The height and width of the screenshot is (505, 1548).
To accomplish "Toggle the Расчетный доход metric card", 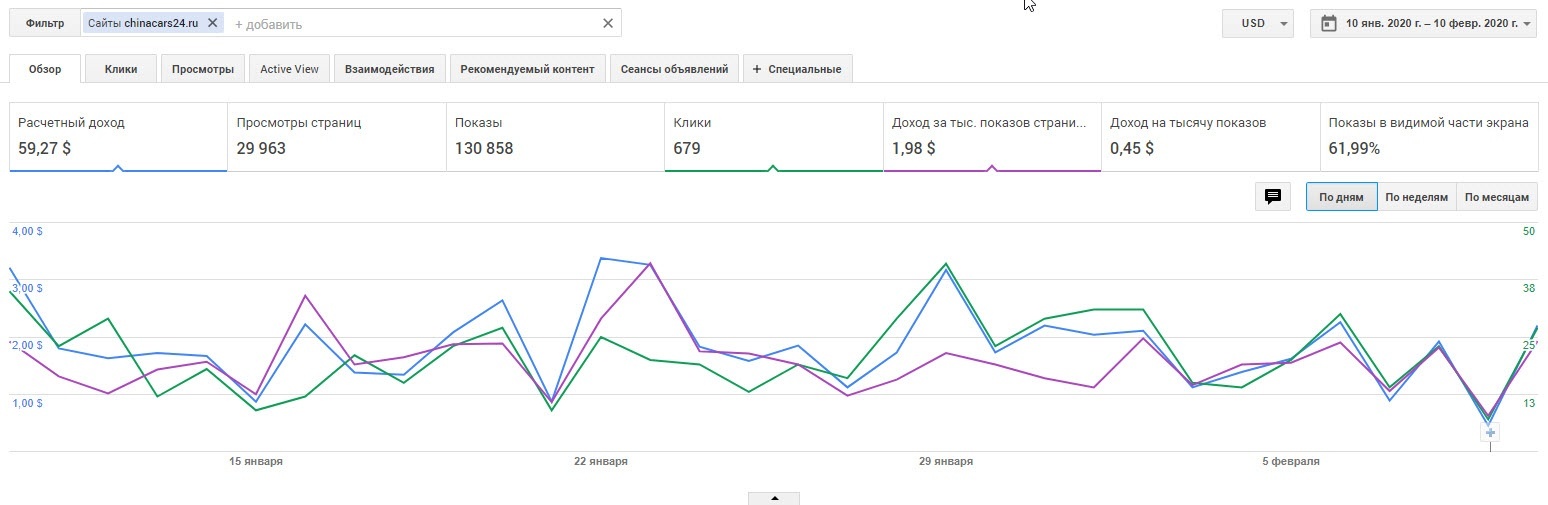I will [x=118, y=136].
